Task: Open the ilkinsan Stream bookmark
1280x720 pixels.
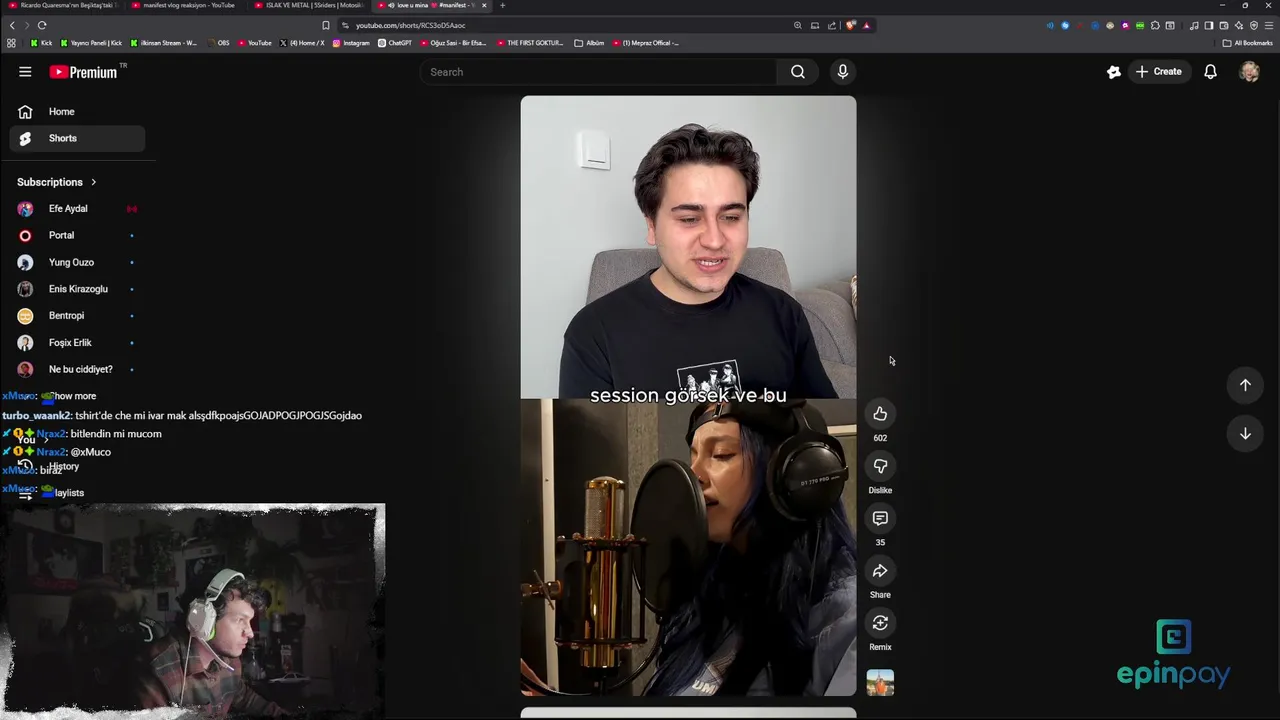Action: (164, 43)
